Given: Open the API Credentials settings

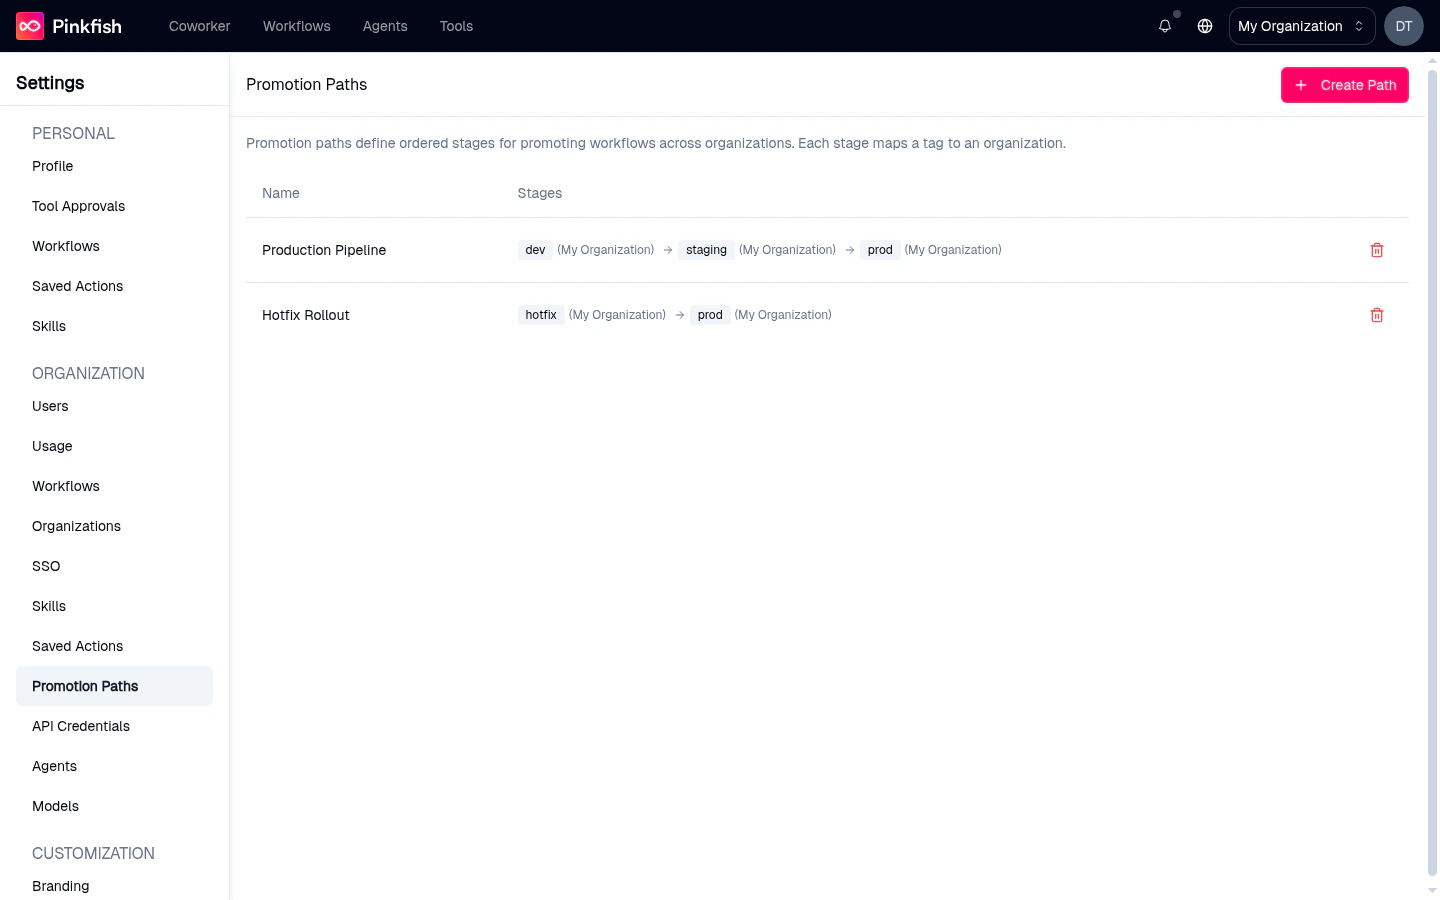Looking at the screenshot, I should (x=81, y=726).
